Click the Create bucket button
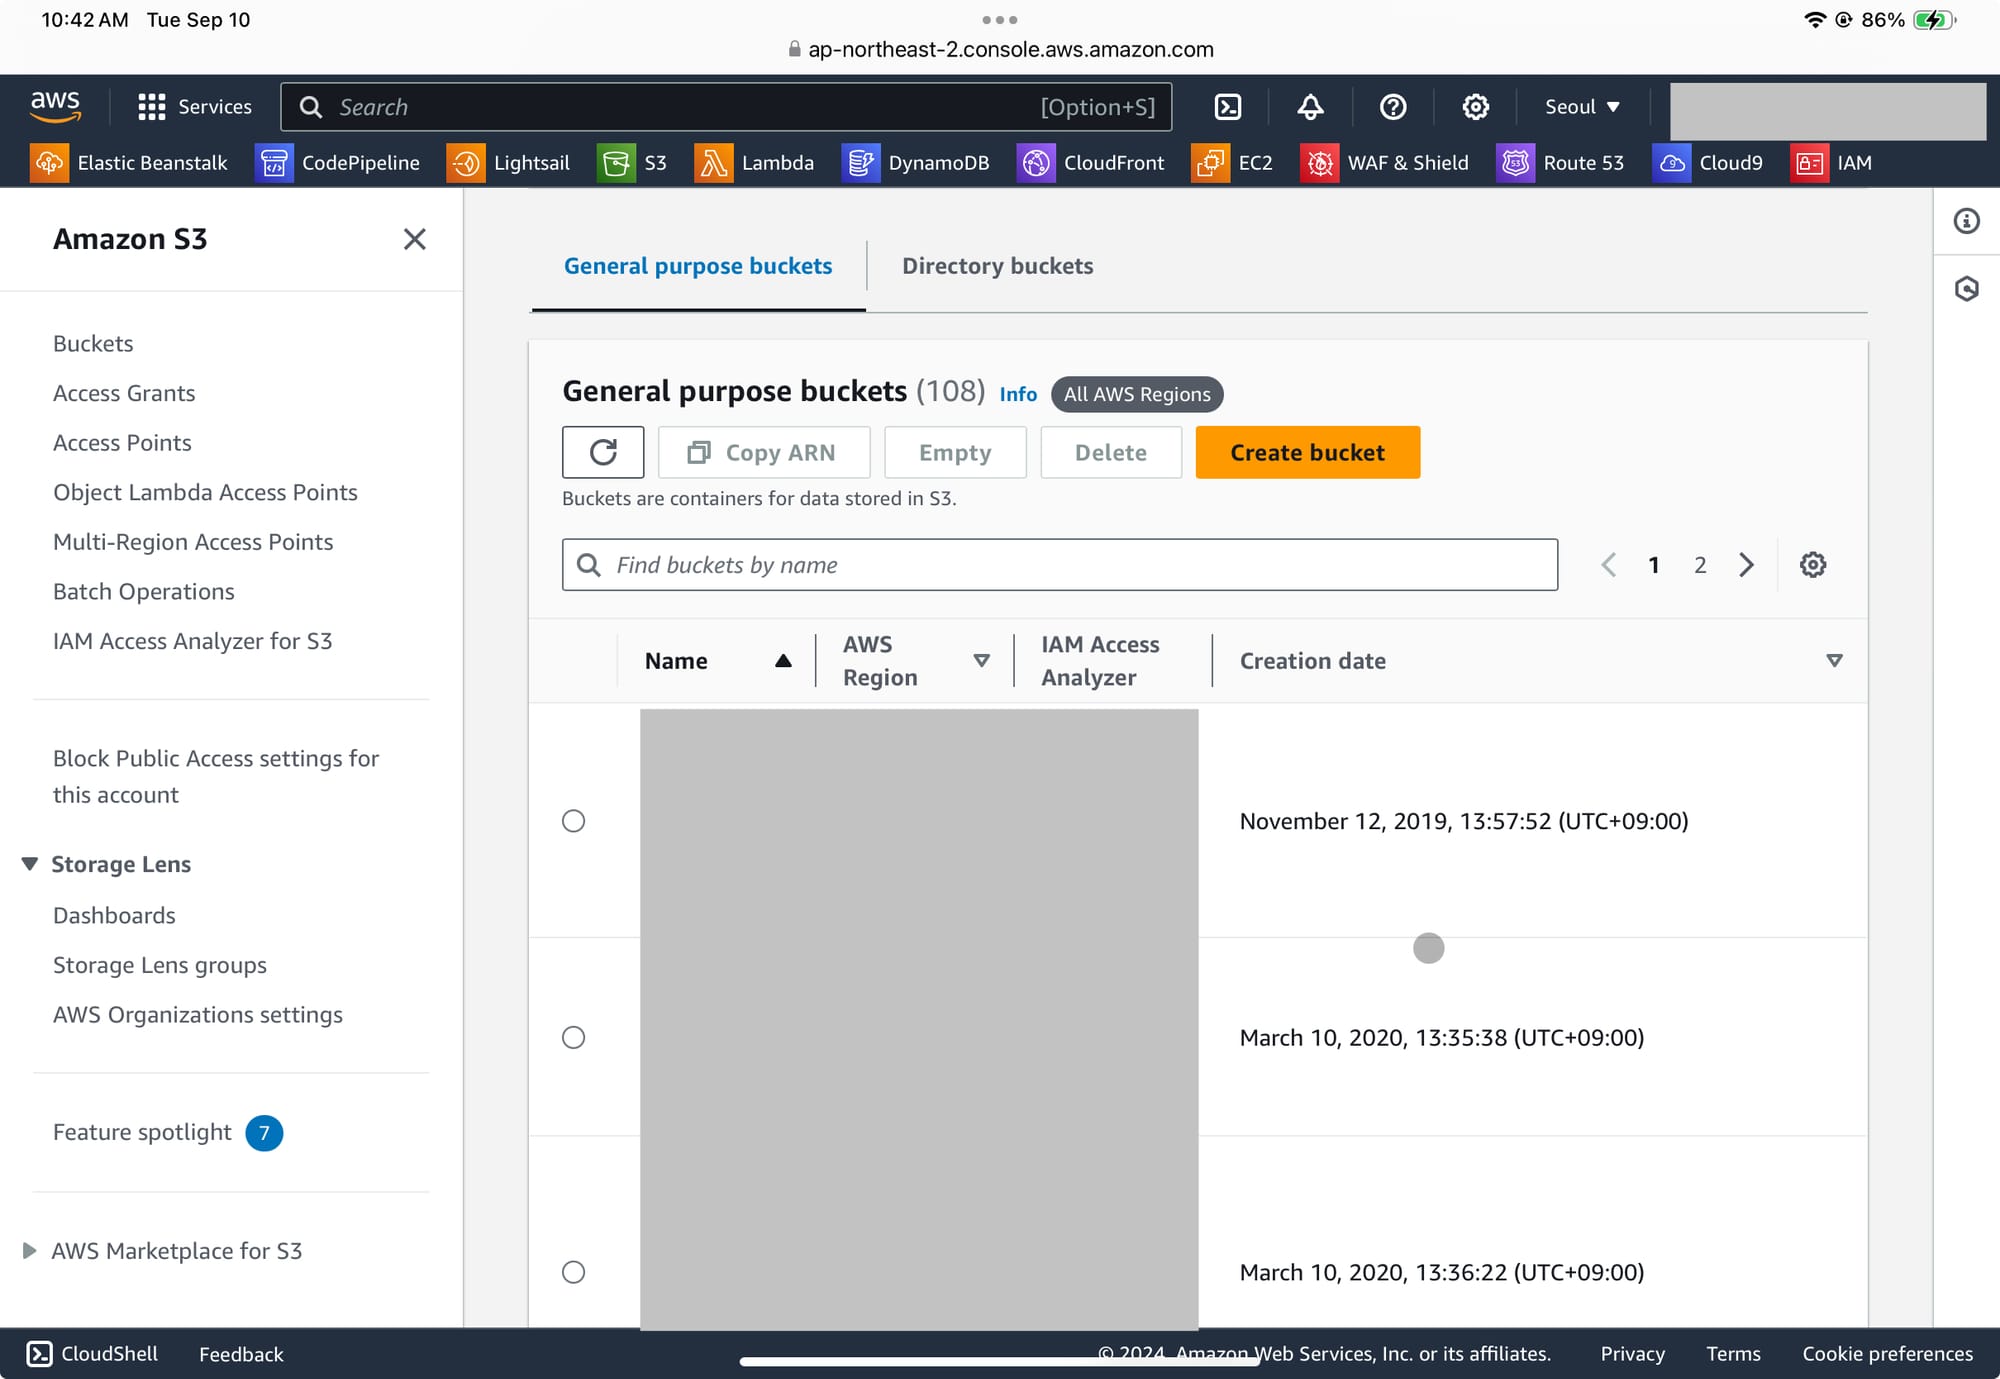This screenshot has height=1379, width=2000. (x=1307, y=452)
